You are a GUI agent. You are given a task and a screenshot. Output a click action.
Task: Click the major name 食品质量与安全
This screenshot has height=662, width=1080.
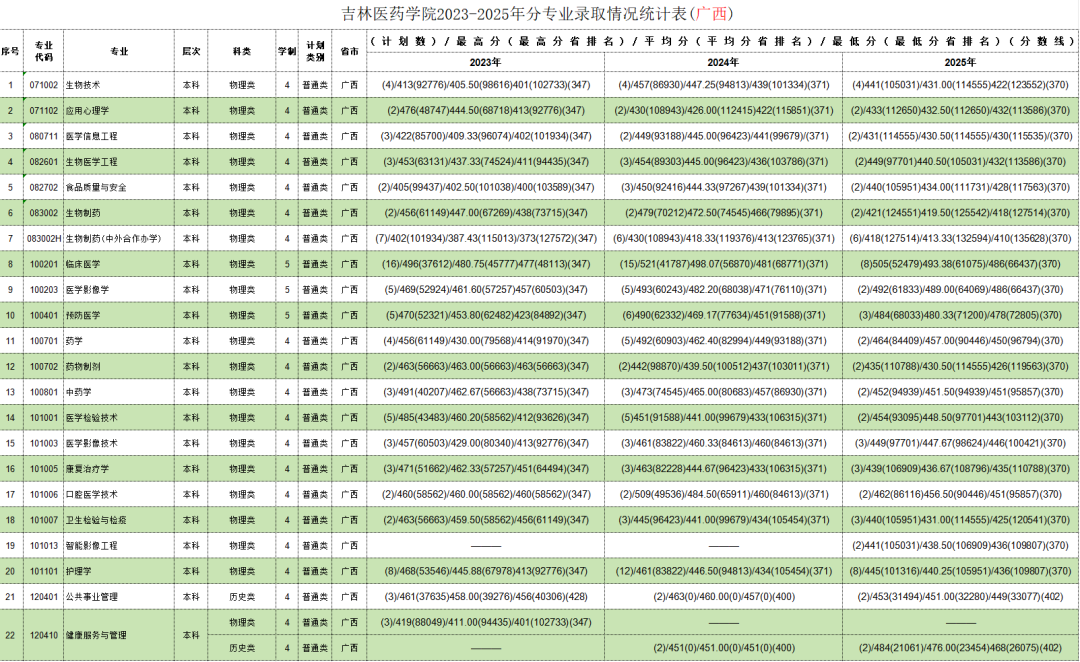click(96, 187)
